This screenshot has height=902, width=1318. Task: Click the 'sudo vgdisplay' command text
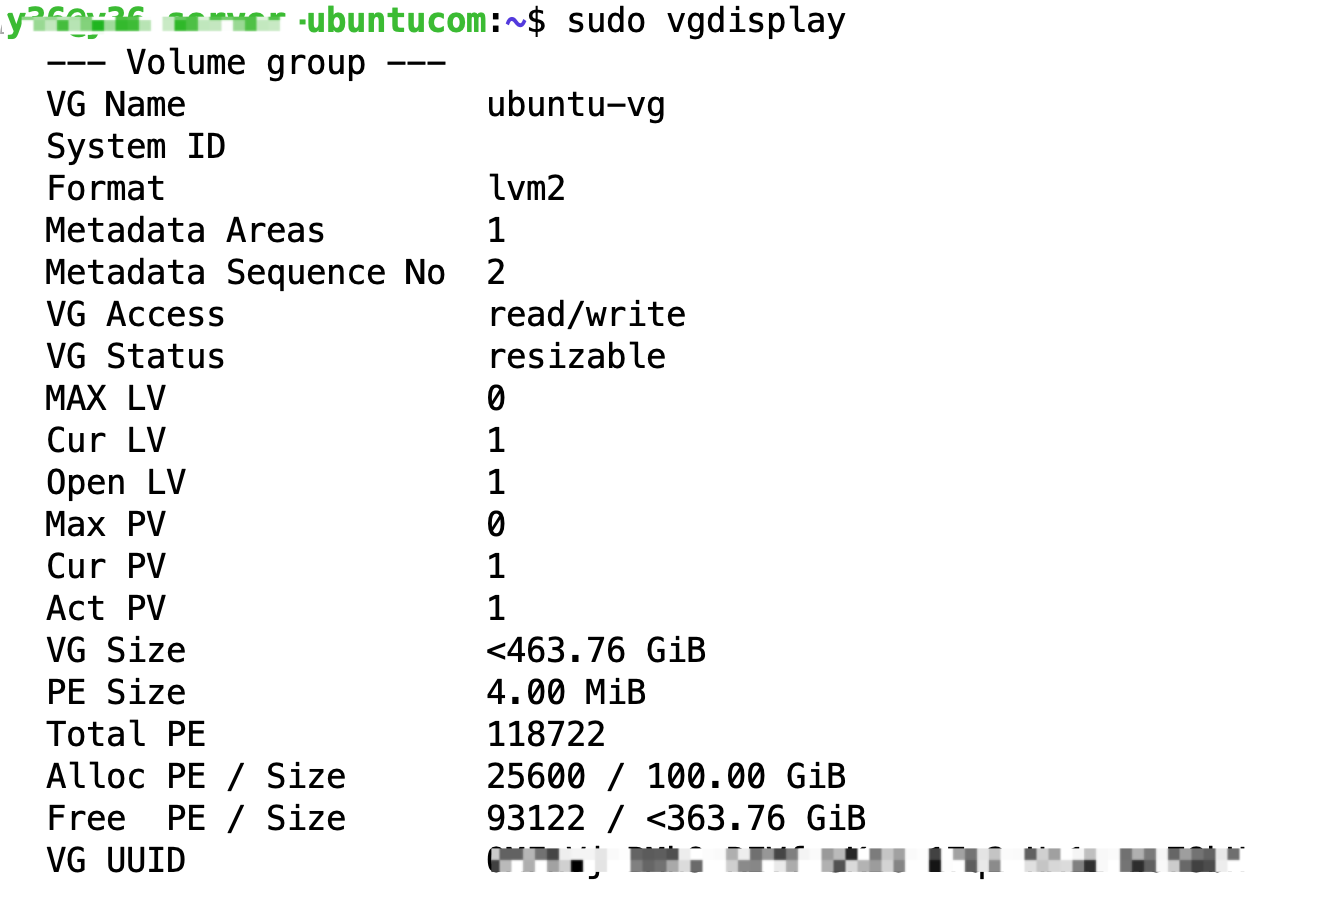[x=706, y=21]
